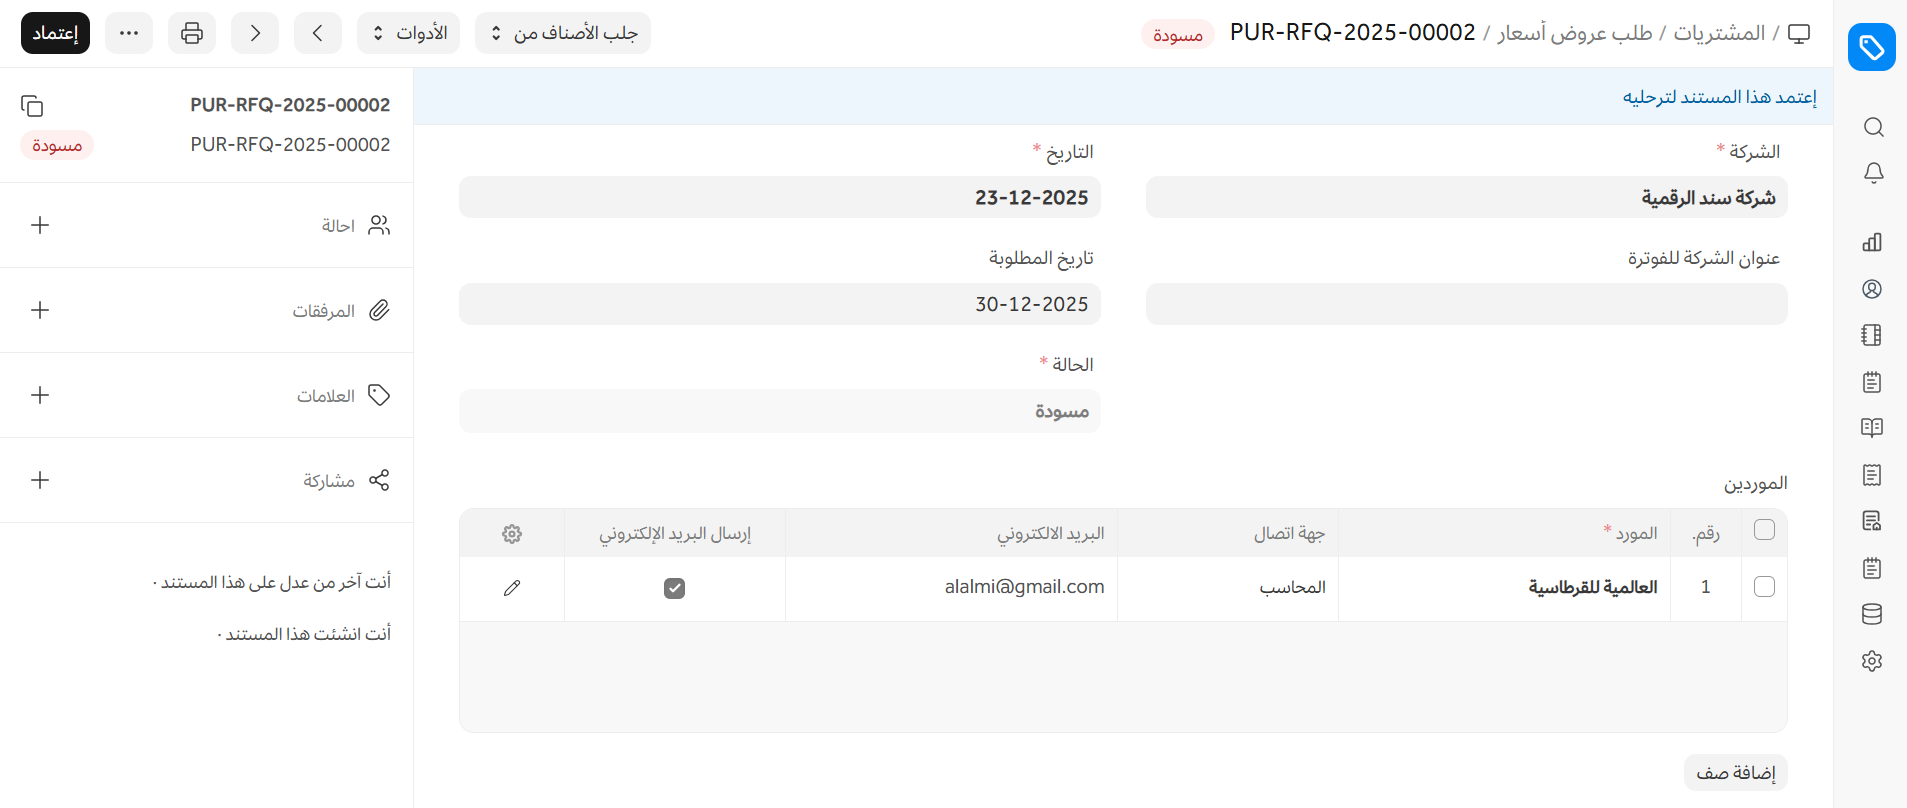Add an attachment with المرفقات plus
1907x808 pixels.
coord(40,310)
